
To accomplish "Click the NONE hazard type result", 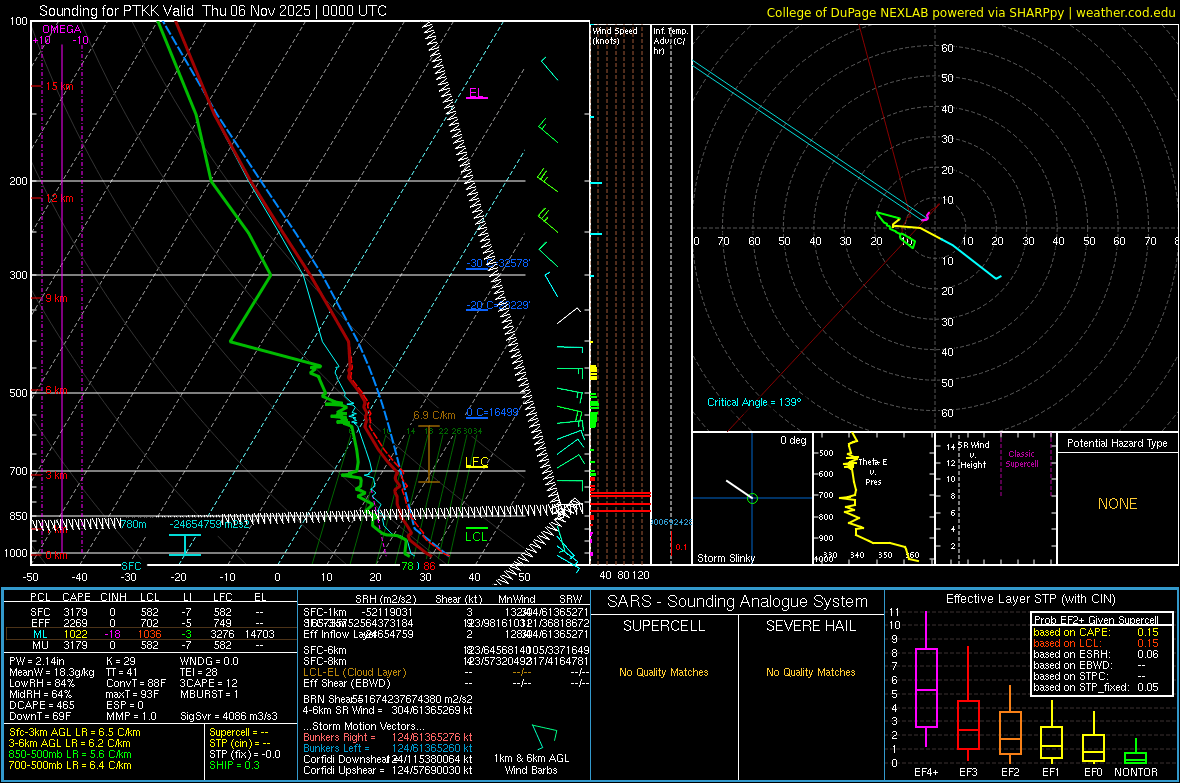I will click(1118, 504).
